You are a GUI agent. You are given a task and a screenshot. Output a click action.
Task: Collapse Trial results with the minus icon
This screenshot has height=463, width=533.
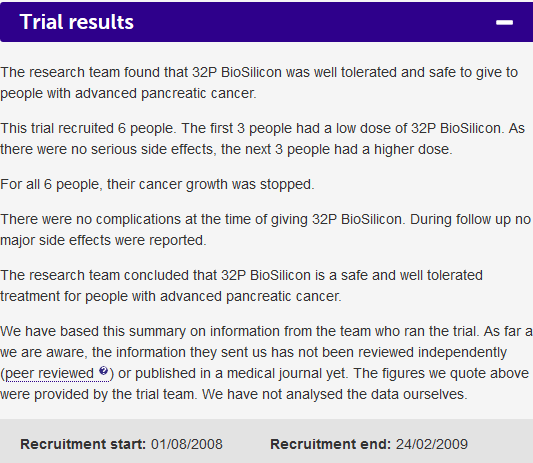click(x=504, y=22)
